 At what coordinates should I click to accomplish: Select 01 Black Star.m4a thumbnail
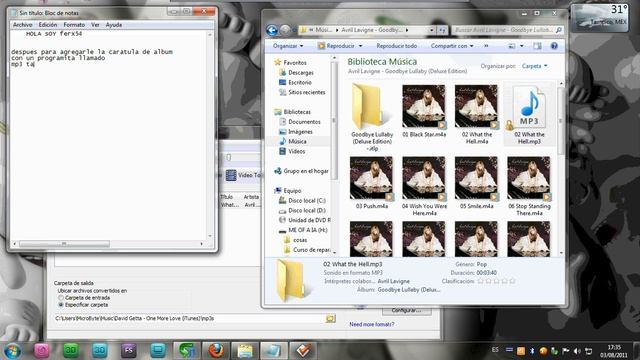(x=423, y=106)
